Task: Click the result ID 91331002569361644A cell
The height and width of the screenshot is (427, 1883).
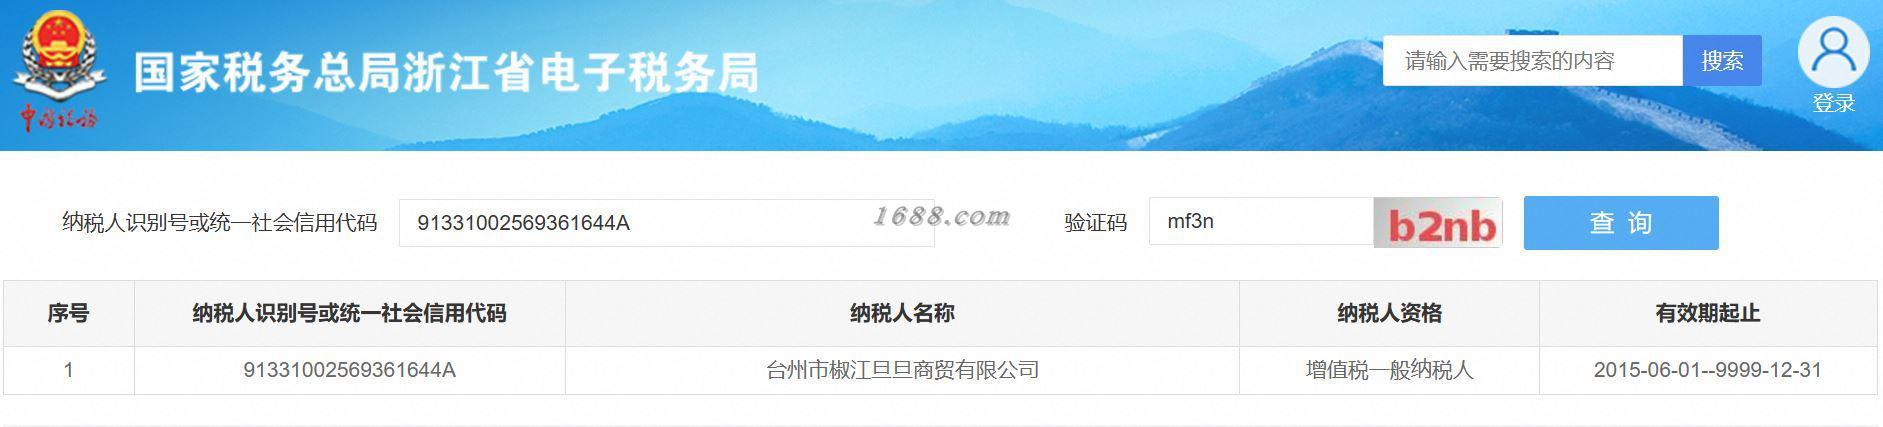Action: pos(349,370)
